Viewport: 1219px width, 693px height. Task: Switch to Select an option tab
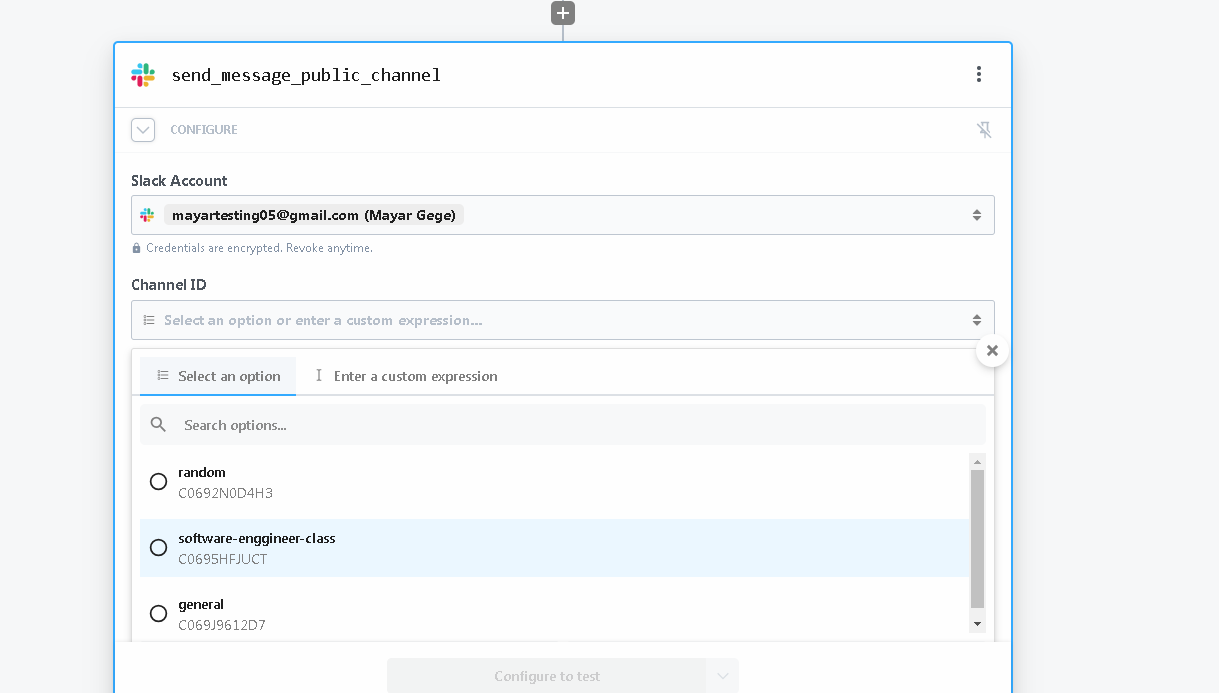click(x=218, y=376)
